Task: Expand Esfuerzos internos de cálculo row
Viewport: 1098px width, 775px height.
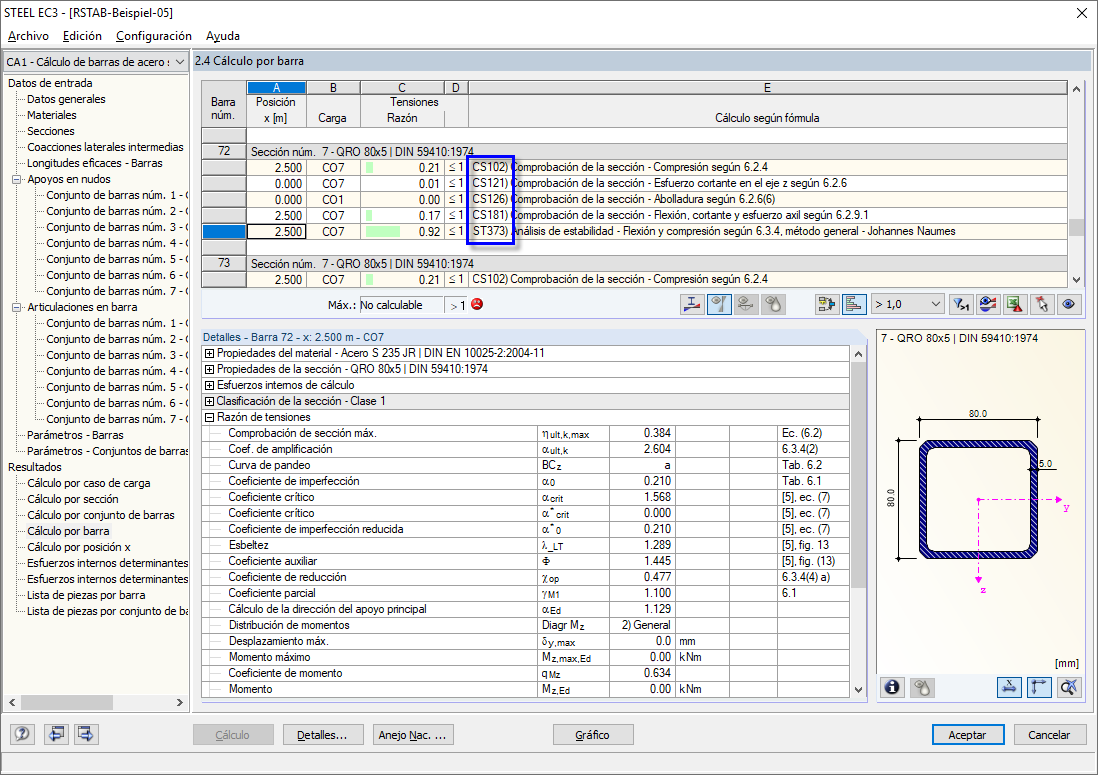Action: tap(209, 386)
